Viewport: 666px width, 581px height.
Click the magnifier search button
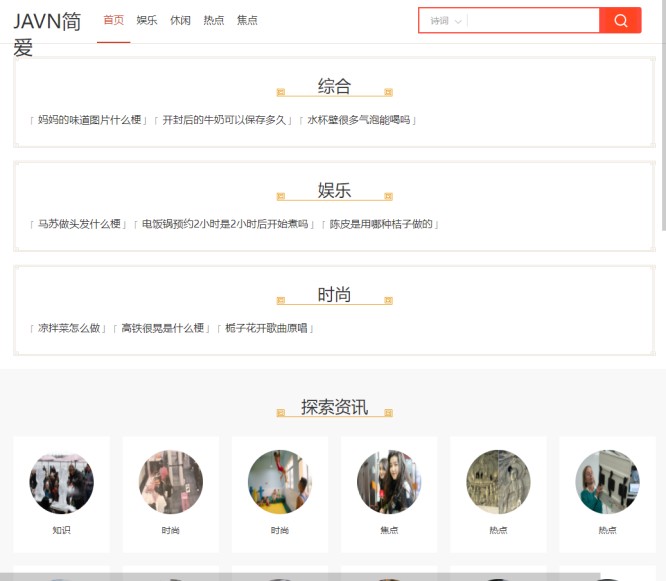pos(620,21)
